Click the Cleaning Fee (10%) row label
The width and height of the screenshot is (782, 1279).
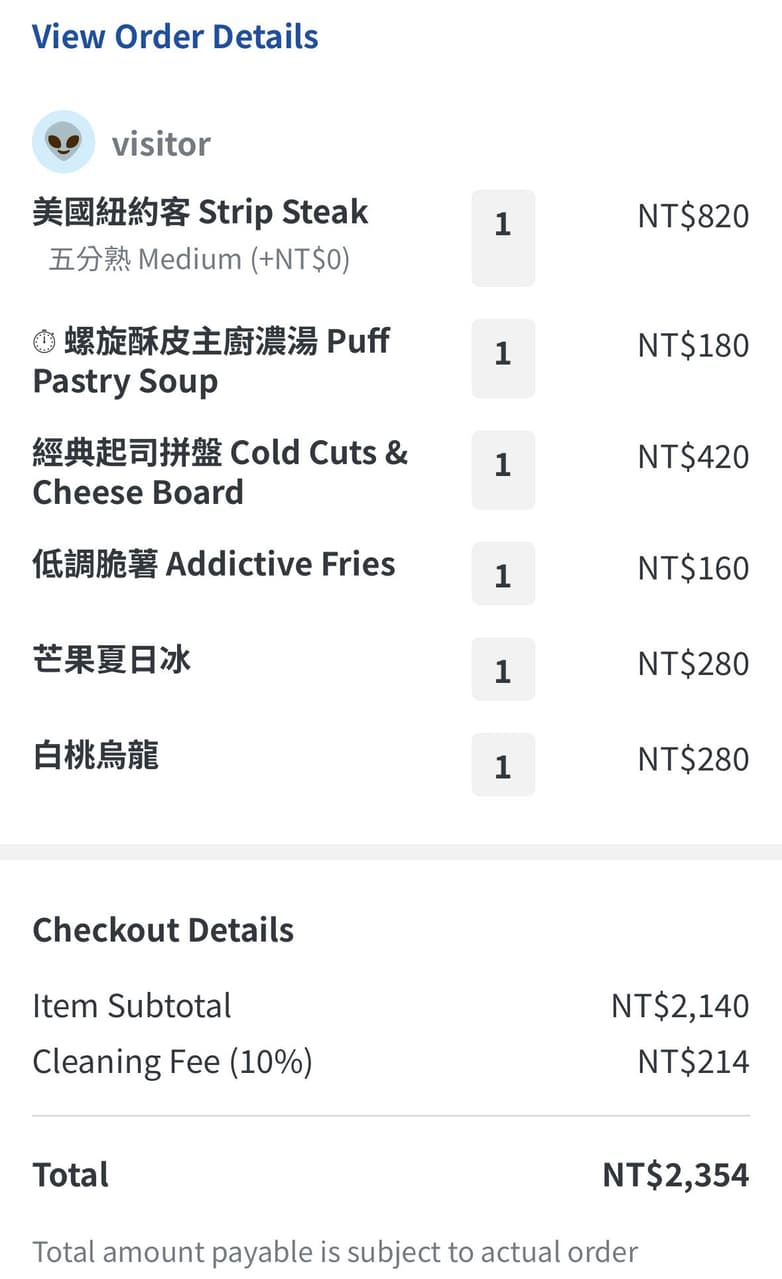point(172,1061)
